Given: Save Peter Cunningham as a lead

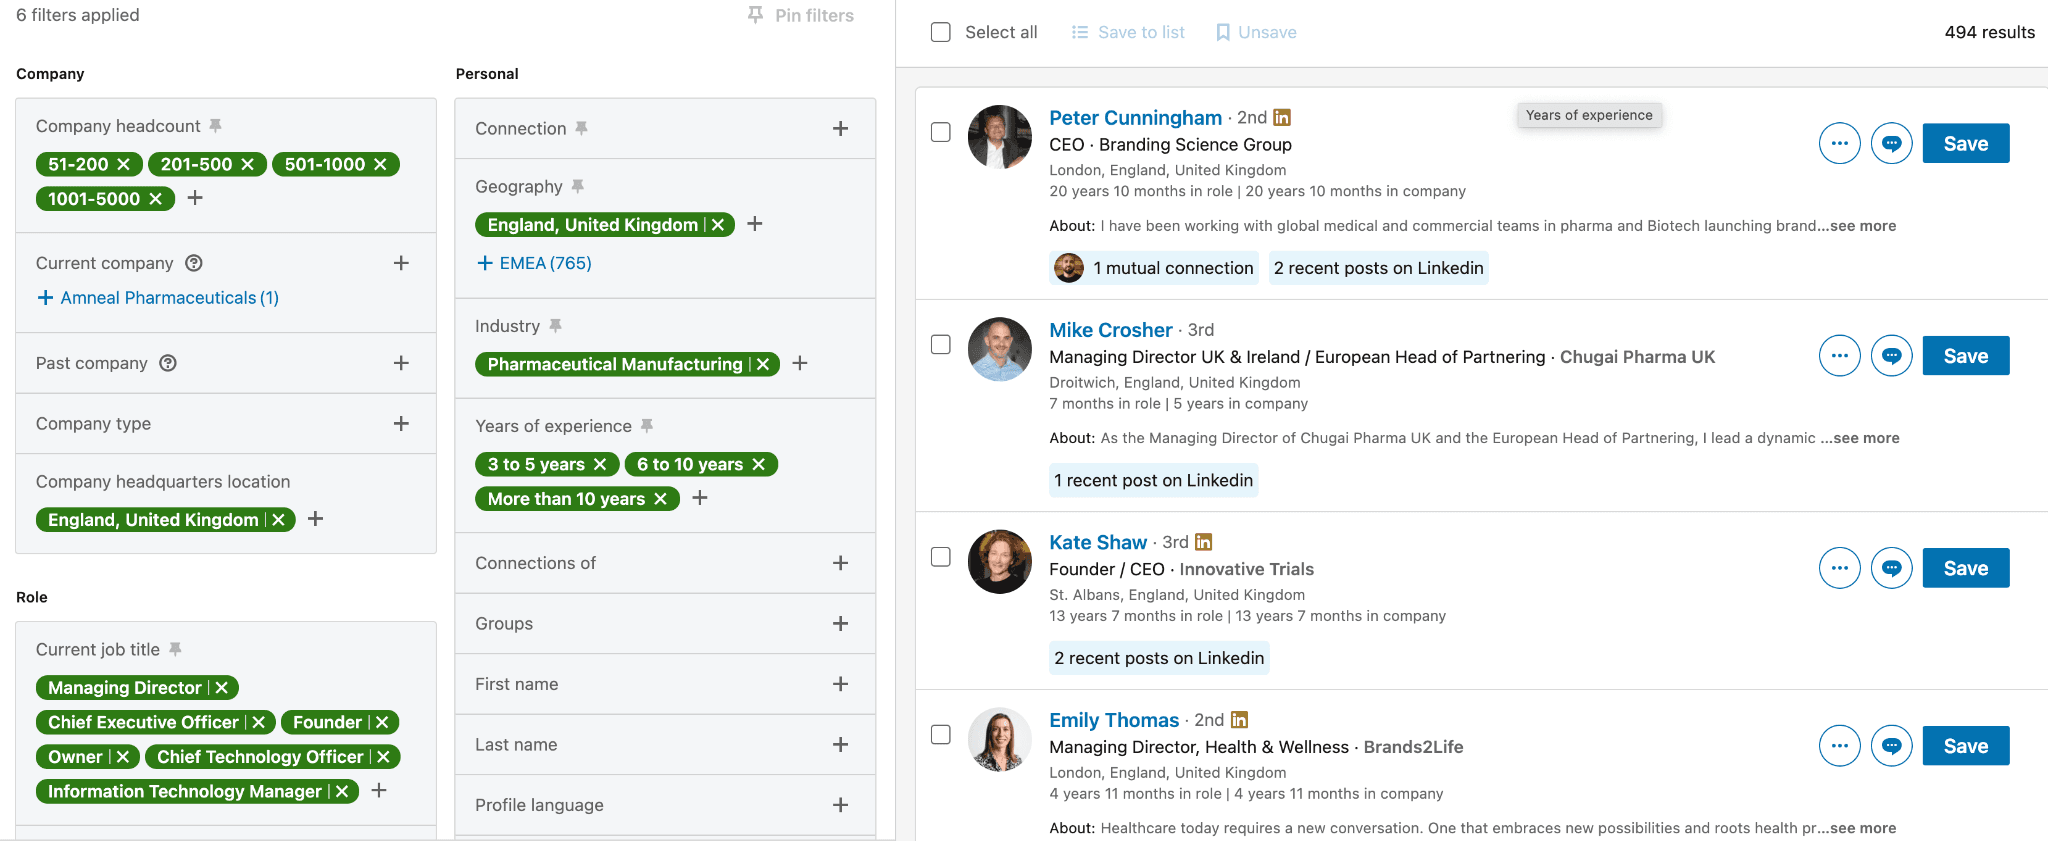Looking at the screenshot, I should click(1966, 143).
